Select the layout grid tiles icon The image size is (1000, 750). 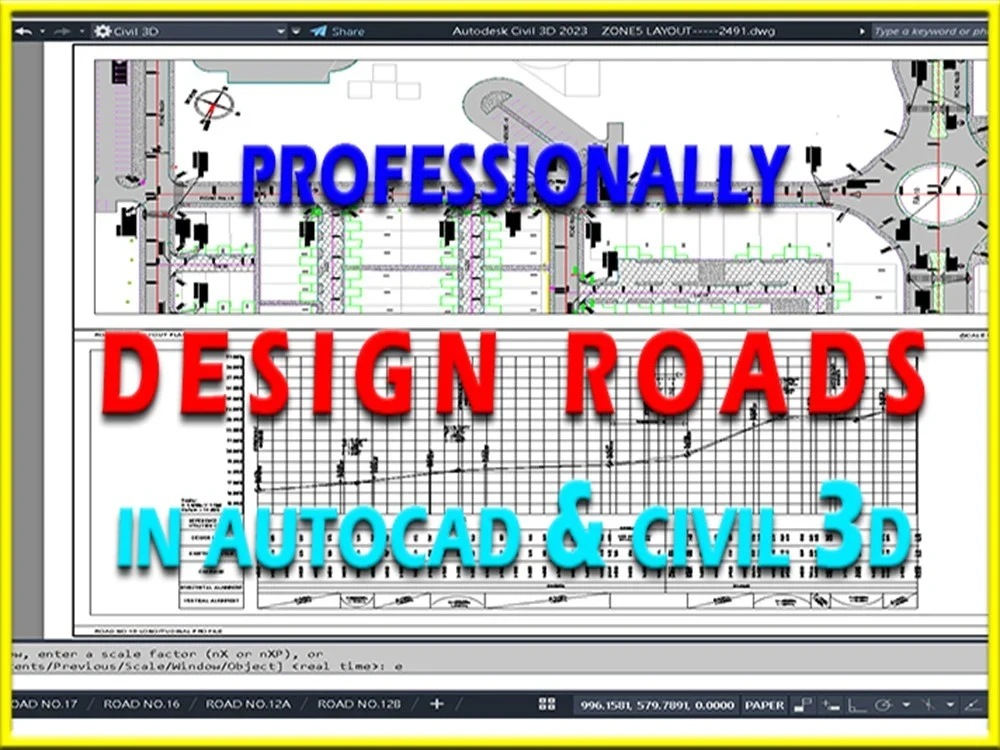pyautogui.click(x=548, y=704)
